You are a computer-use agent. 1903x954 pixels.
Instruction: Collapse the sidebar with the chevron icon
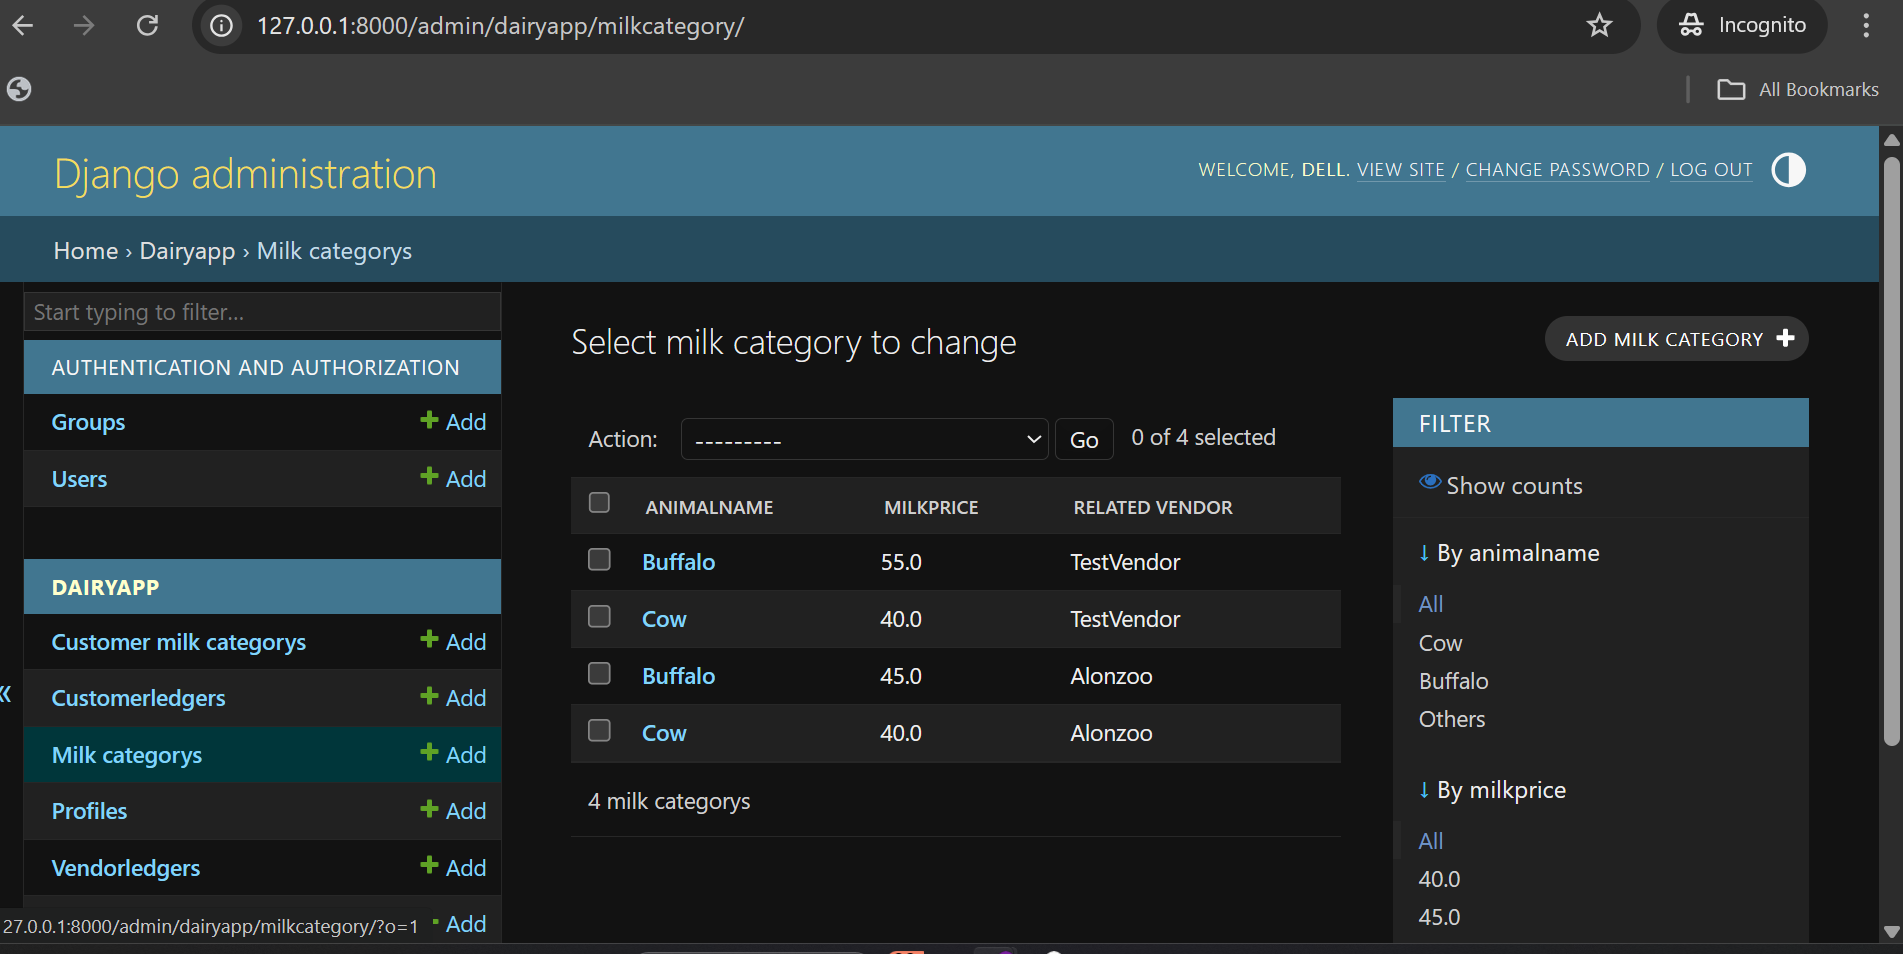click(x=5, y=693)
